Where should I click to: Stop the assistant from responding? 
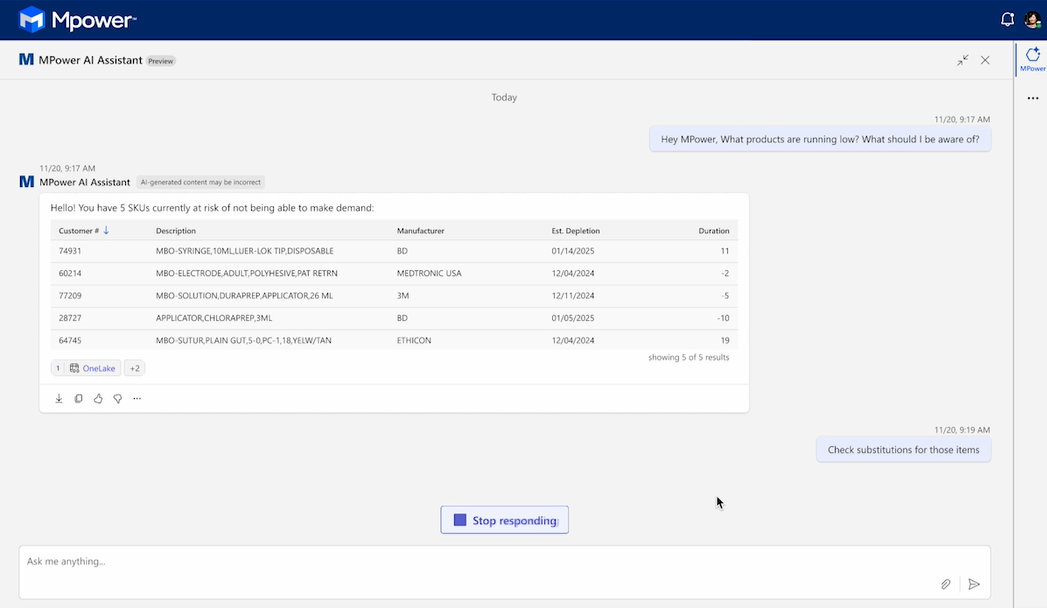pos(505,520)
